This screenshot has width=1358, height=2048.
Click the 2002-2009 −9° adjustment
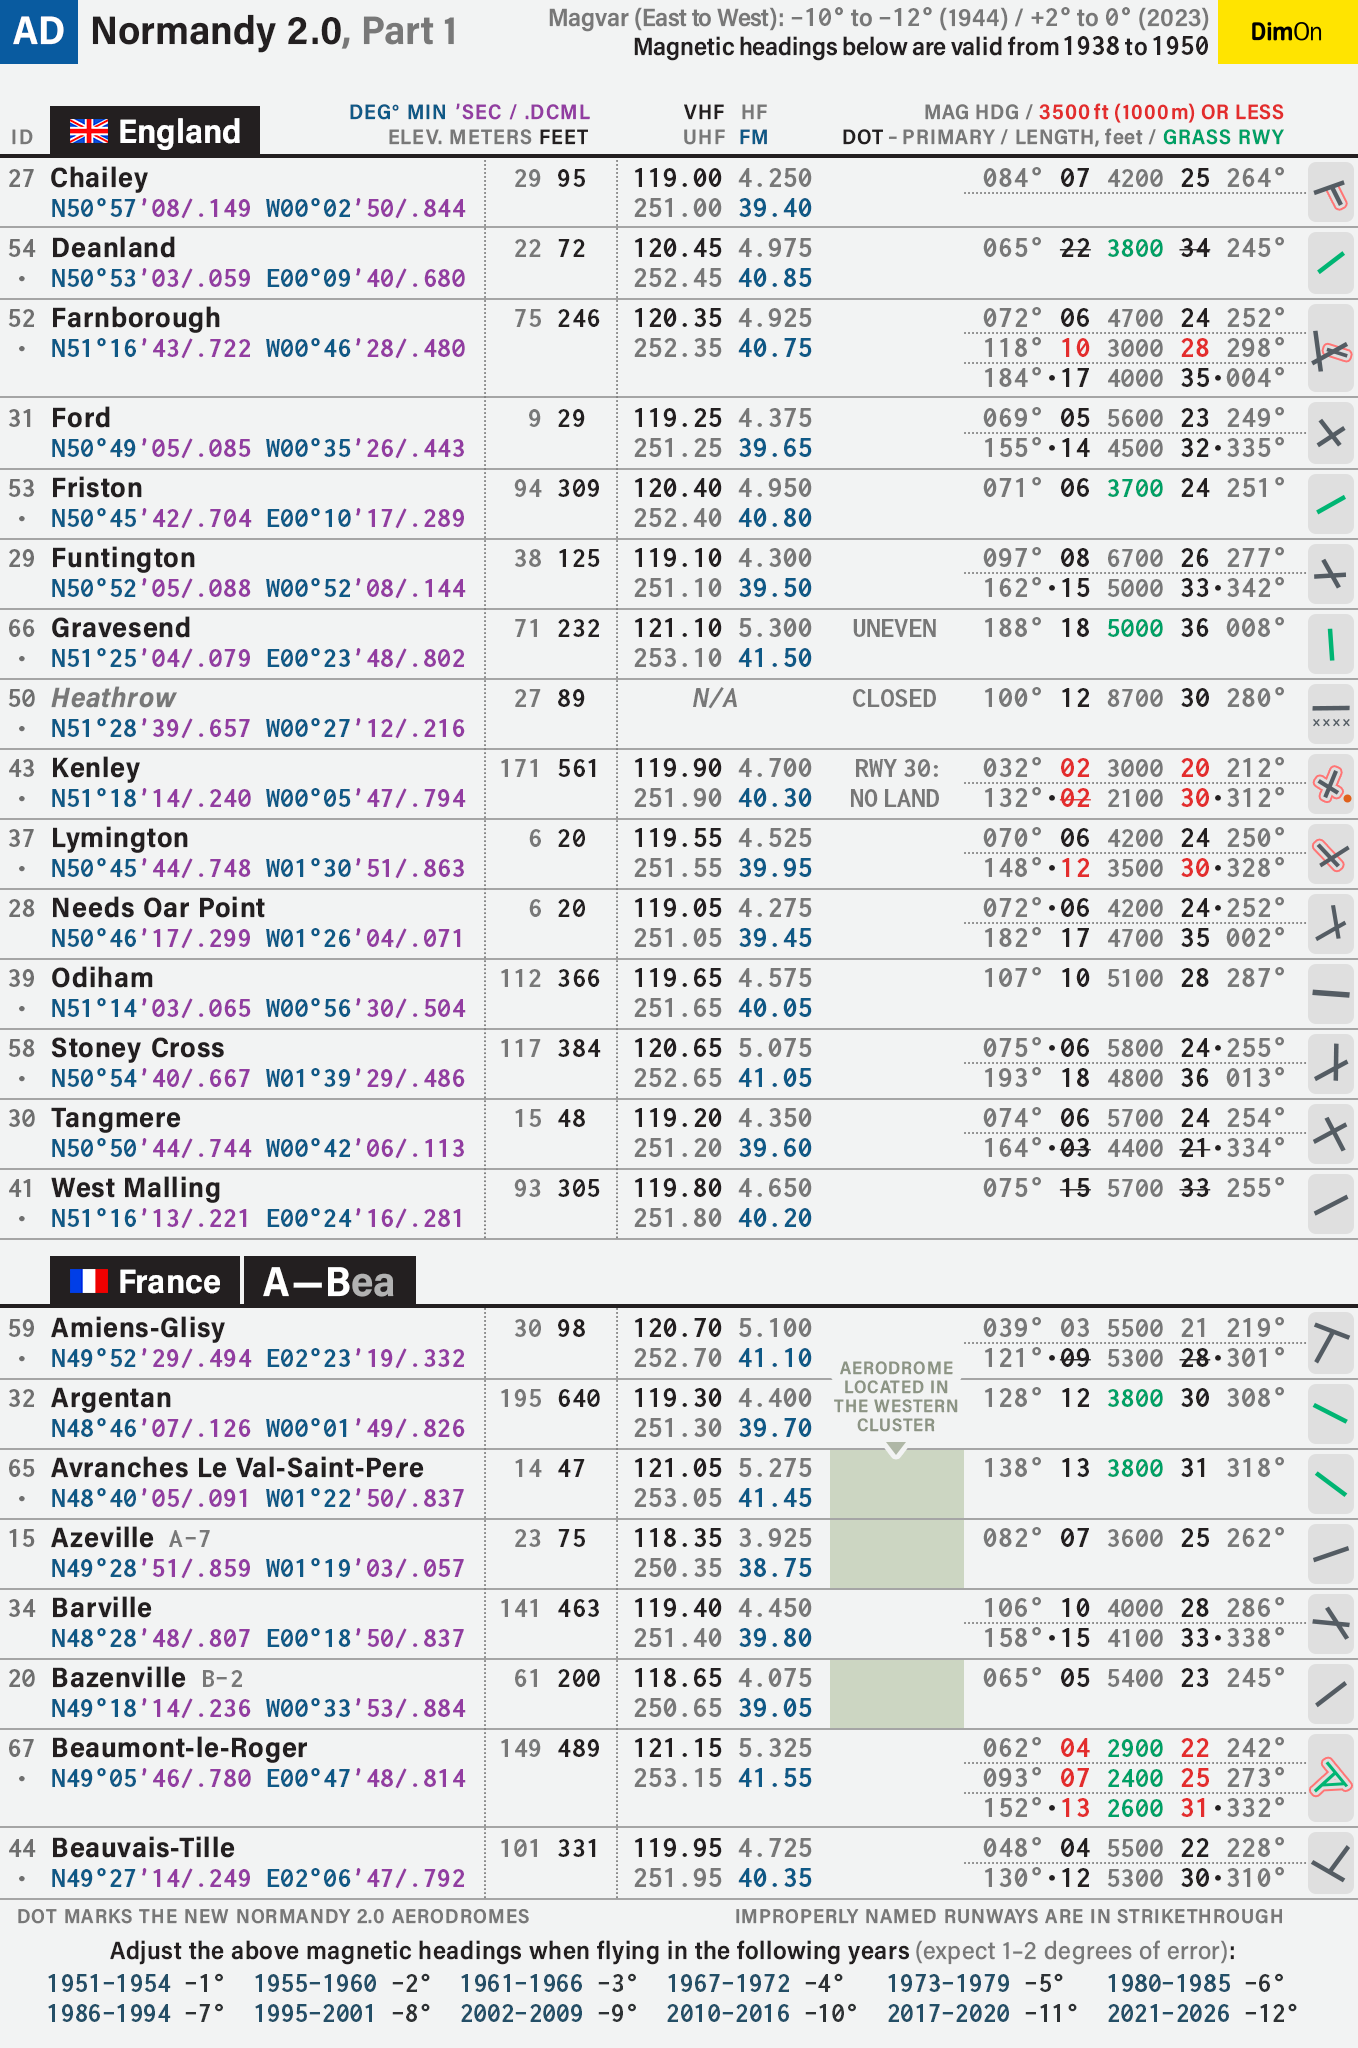tap(549, 2013)
